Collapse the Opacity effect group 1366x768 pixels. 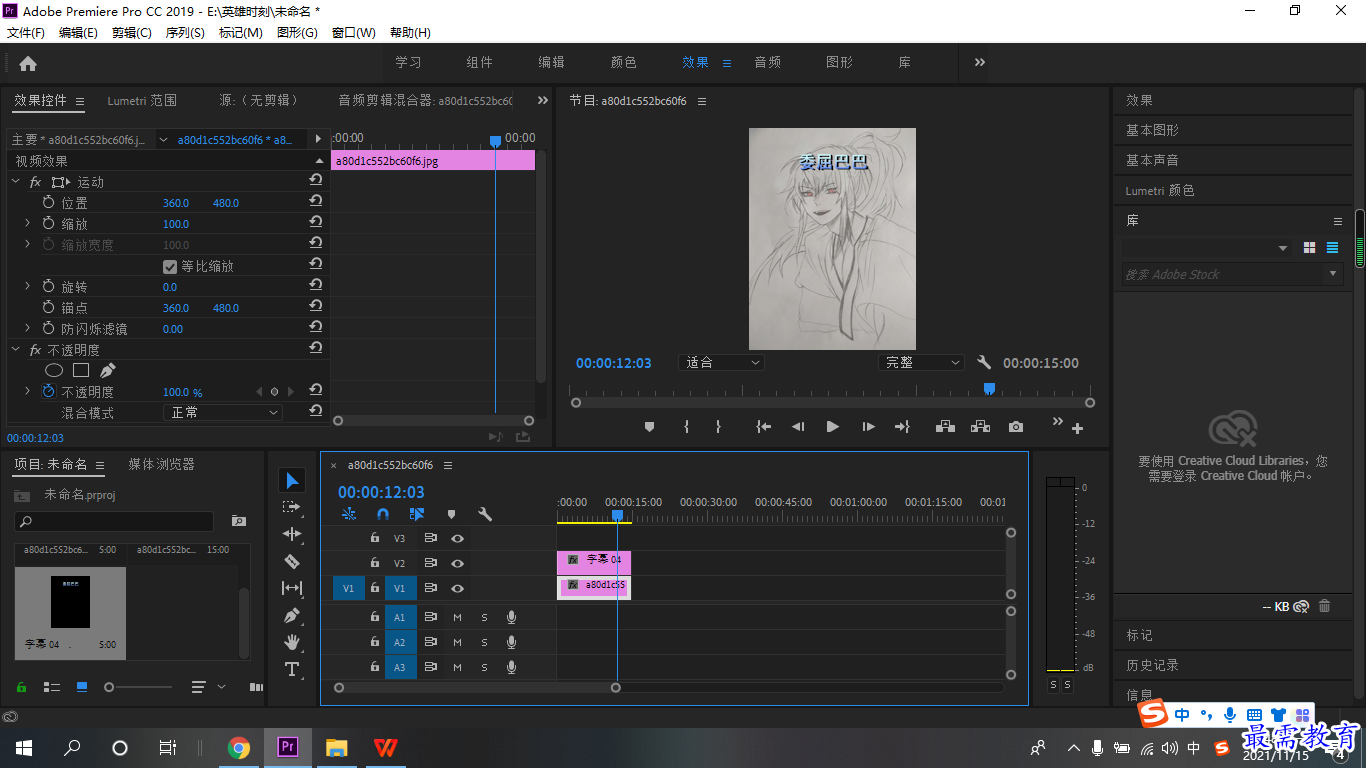[x=15, y=350]
